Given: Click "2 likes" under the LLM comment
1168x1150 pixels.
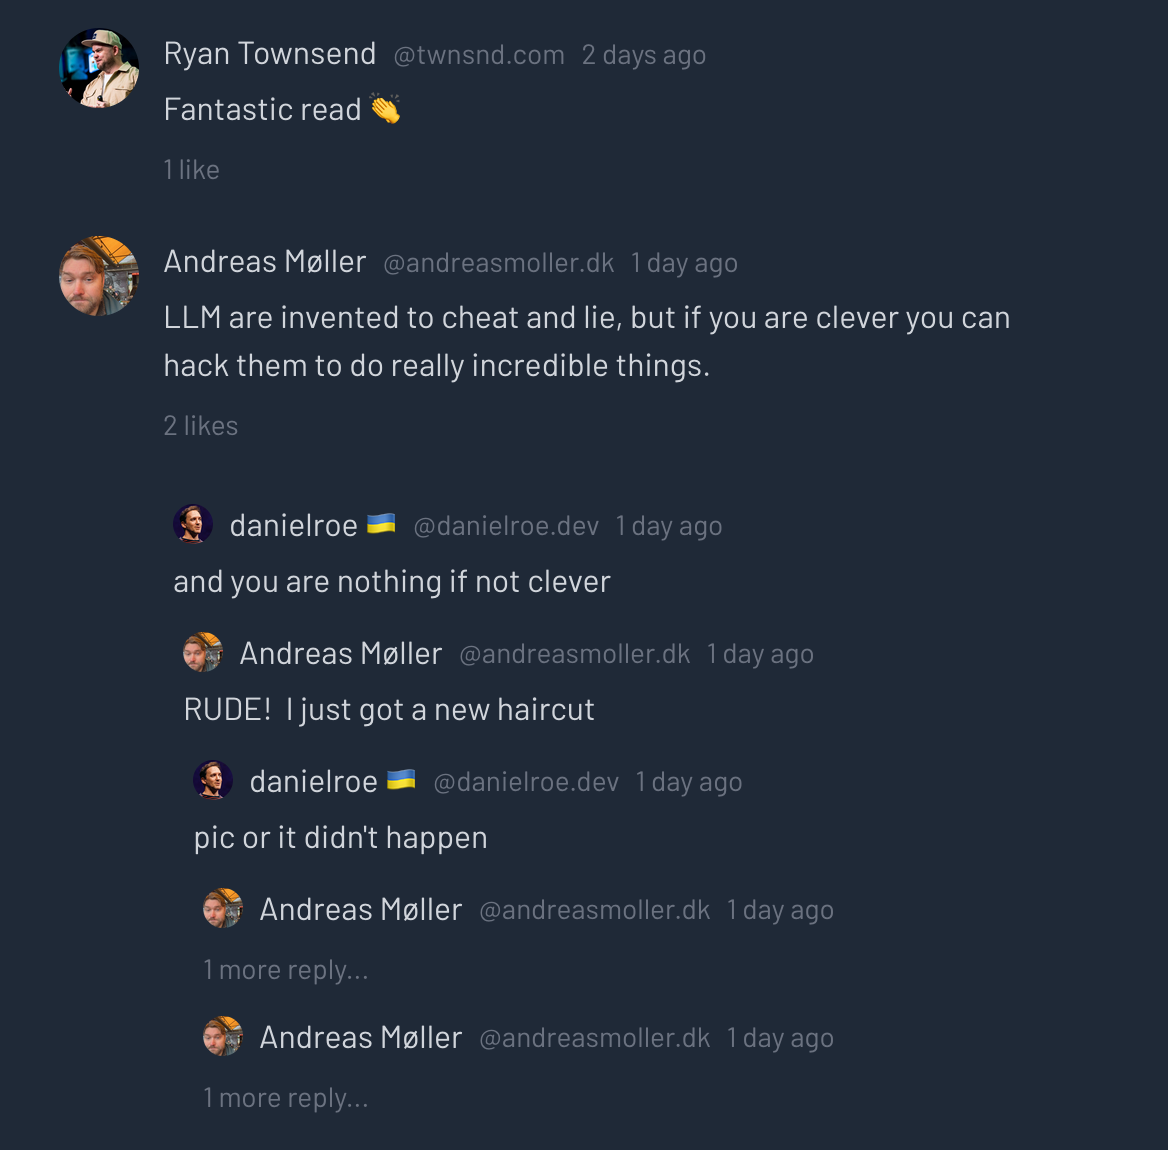Looking at the screenshot, I should (x=201, y=426).
